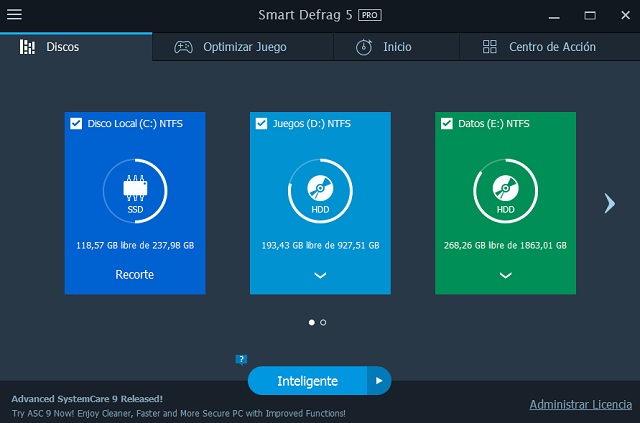Click Recorte on drive C card
Viewport: 640px width, 423px height.
[135, 274]
